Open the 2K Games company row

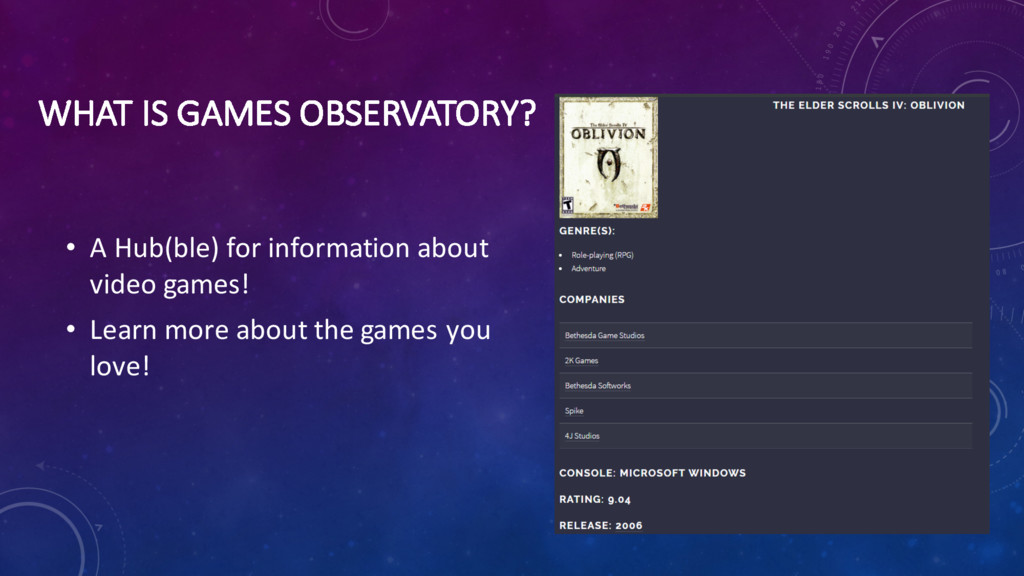pyautogui.click(x=765, y=360)
